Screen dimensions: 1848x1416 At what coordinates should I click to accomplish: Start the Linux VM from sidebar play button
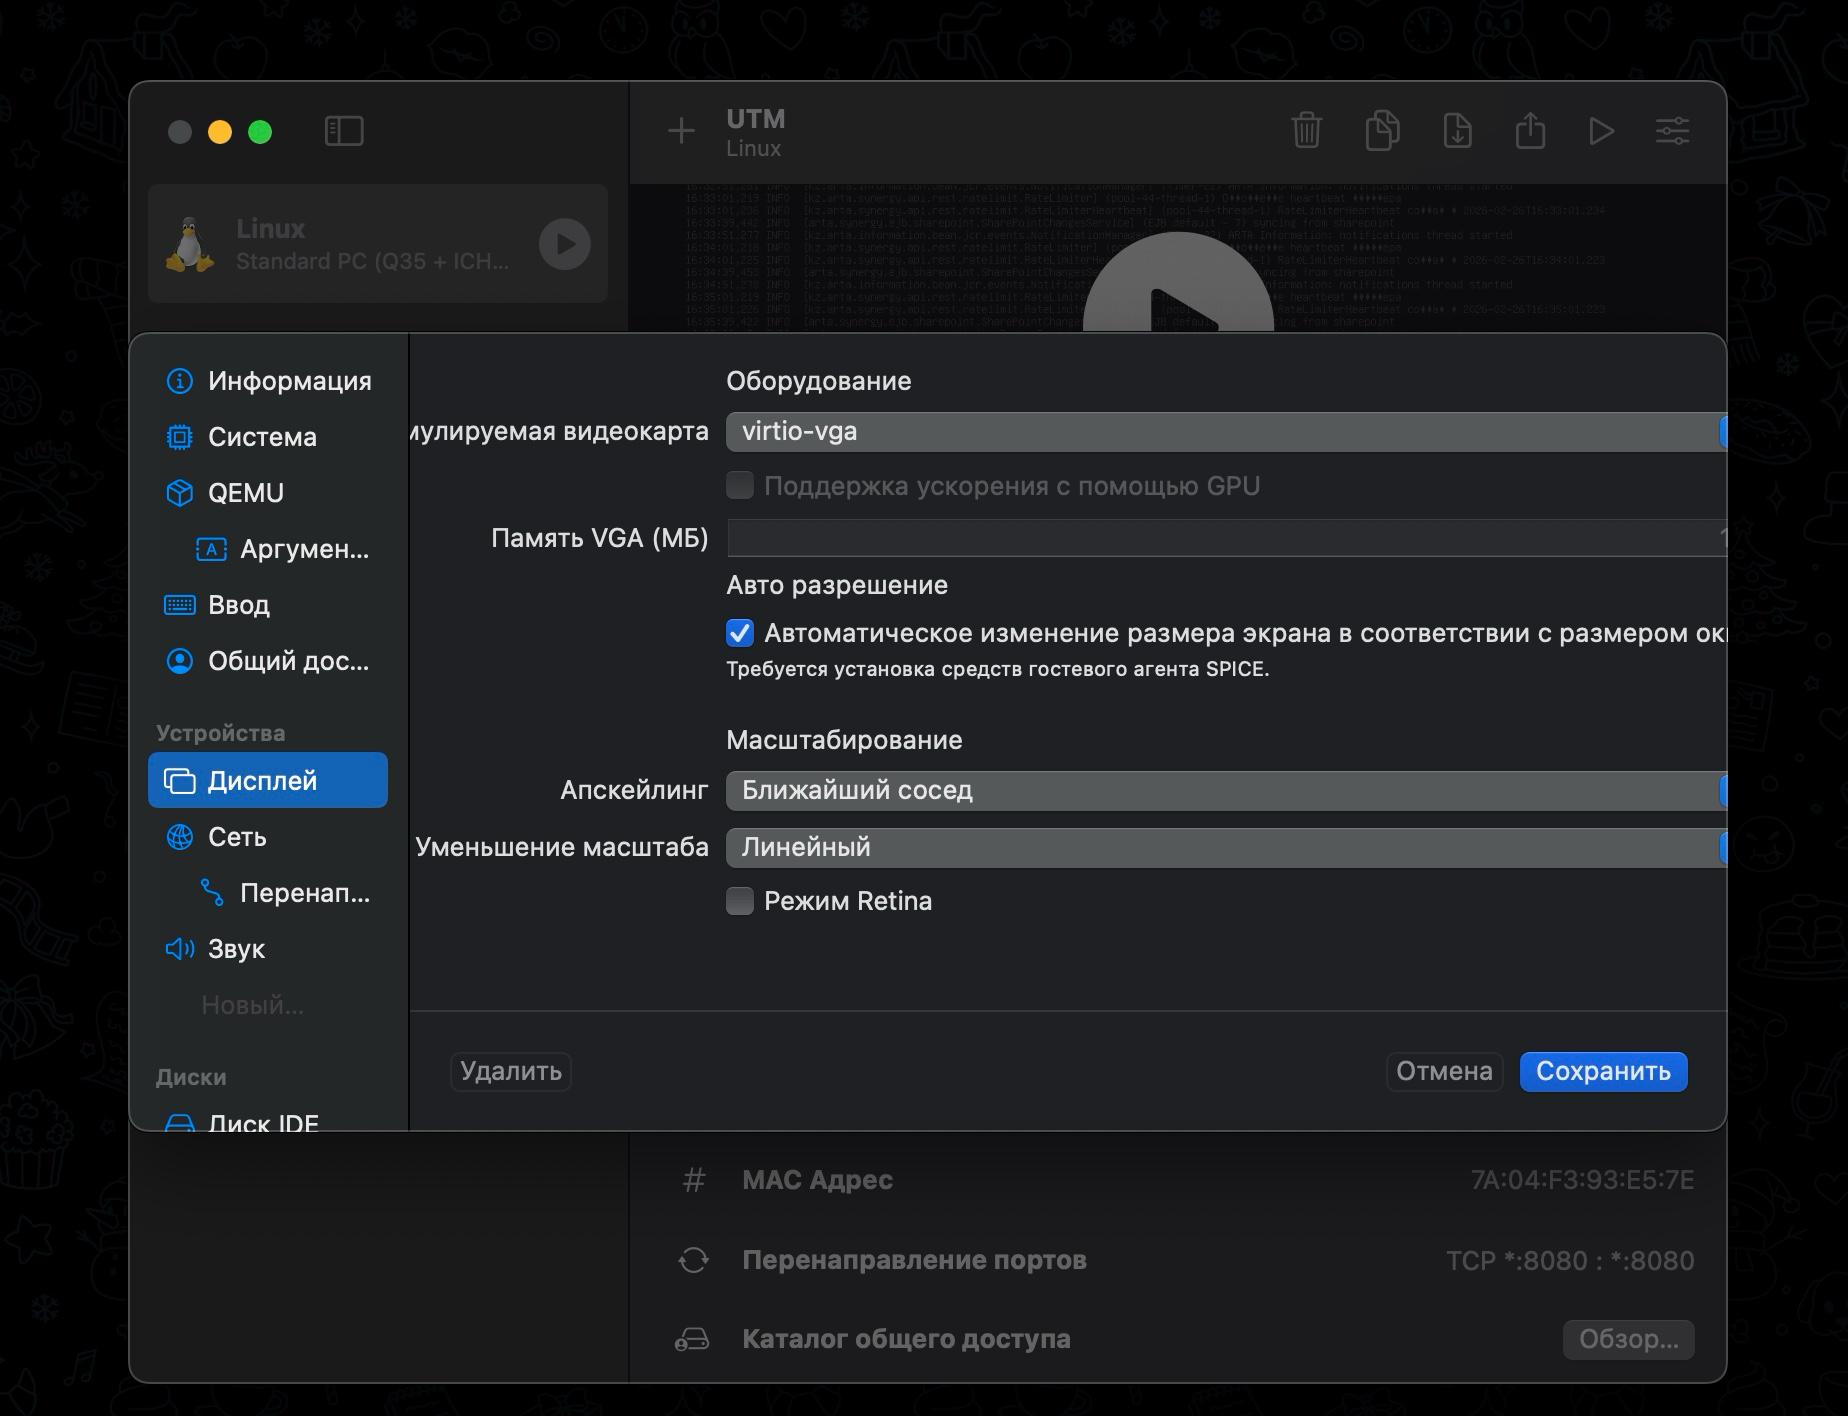click(x=565, y=244)
